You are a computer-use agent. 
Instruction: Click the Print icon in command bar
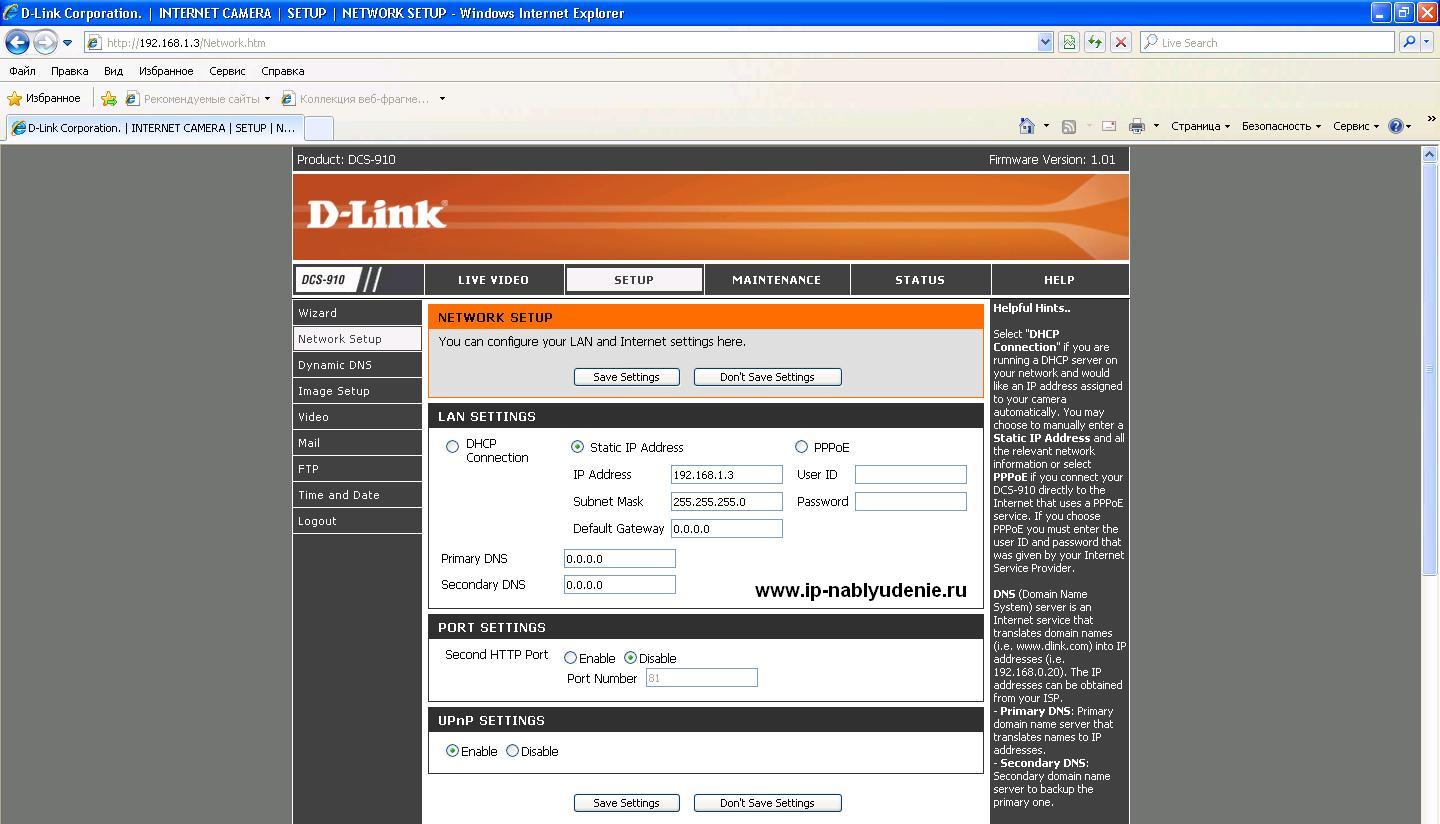coord(1137,126)
